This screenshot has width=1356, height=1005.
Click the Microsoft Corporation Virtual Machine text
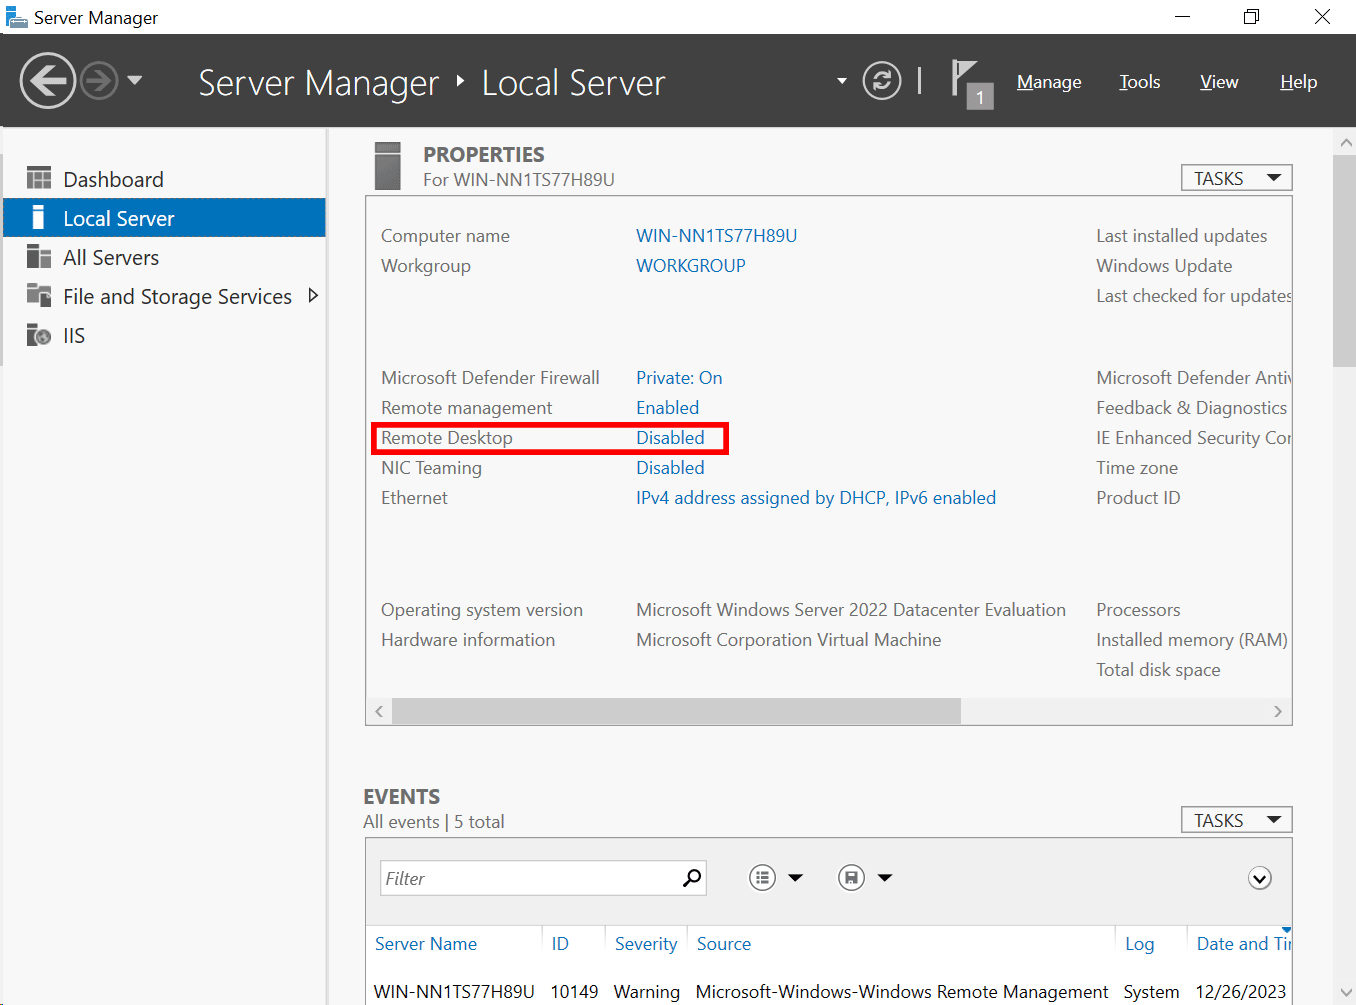pos(789,640)
